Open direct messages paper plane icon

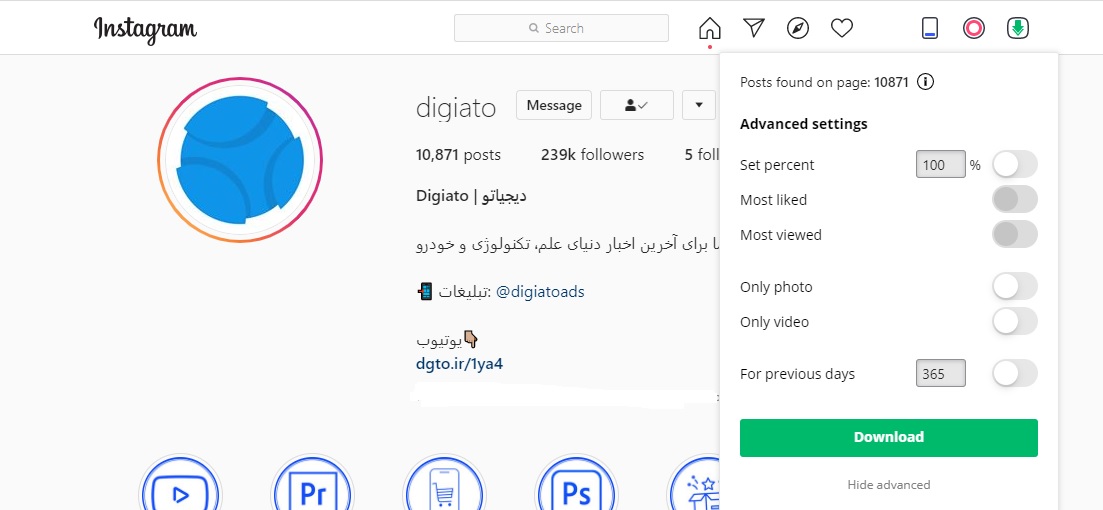point(753,28)
